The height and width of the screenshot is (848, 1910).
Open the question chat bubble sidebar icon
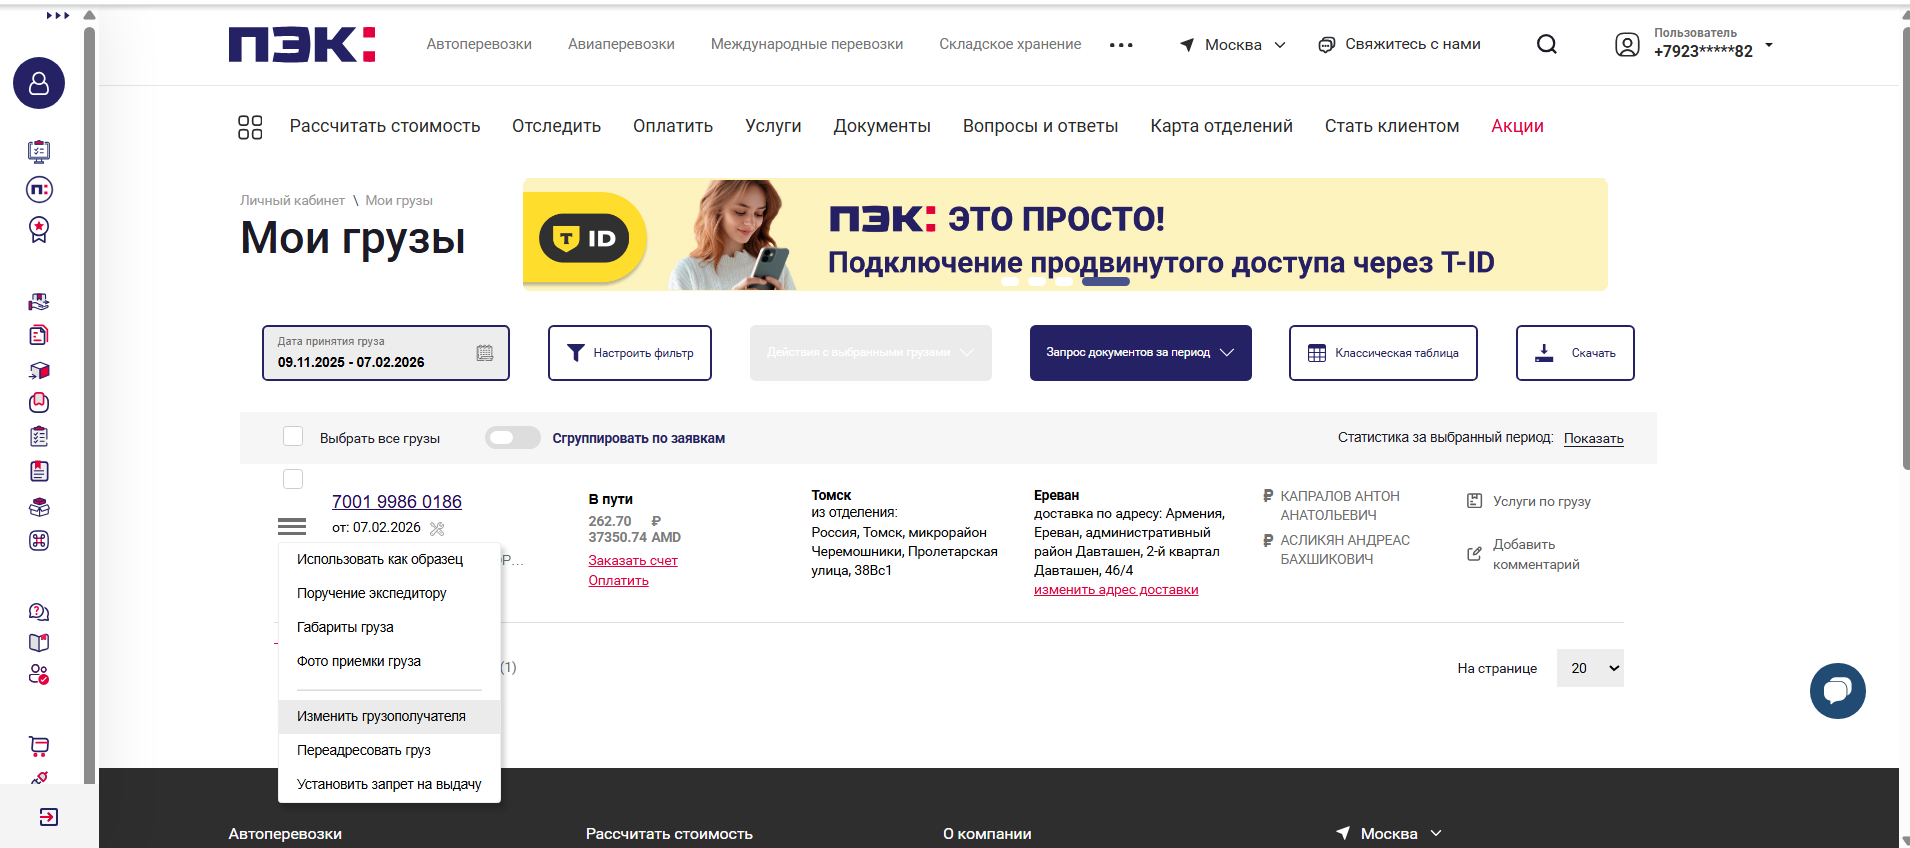(39, 612)
